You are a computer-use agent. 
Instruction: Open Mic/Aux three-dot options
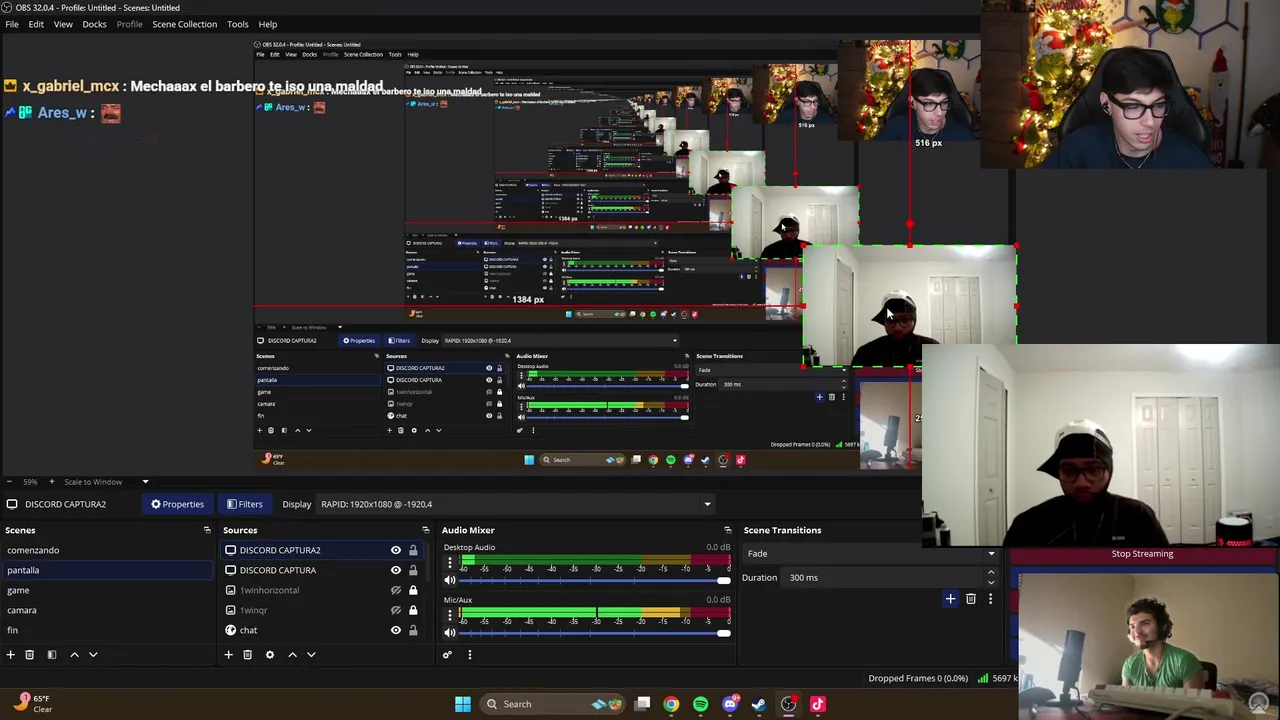(x=449, y=617)
